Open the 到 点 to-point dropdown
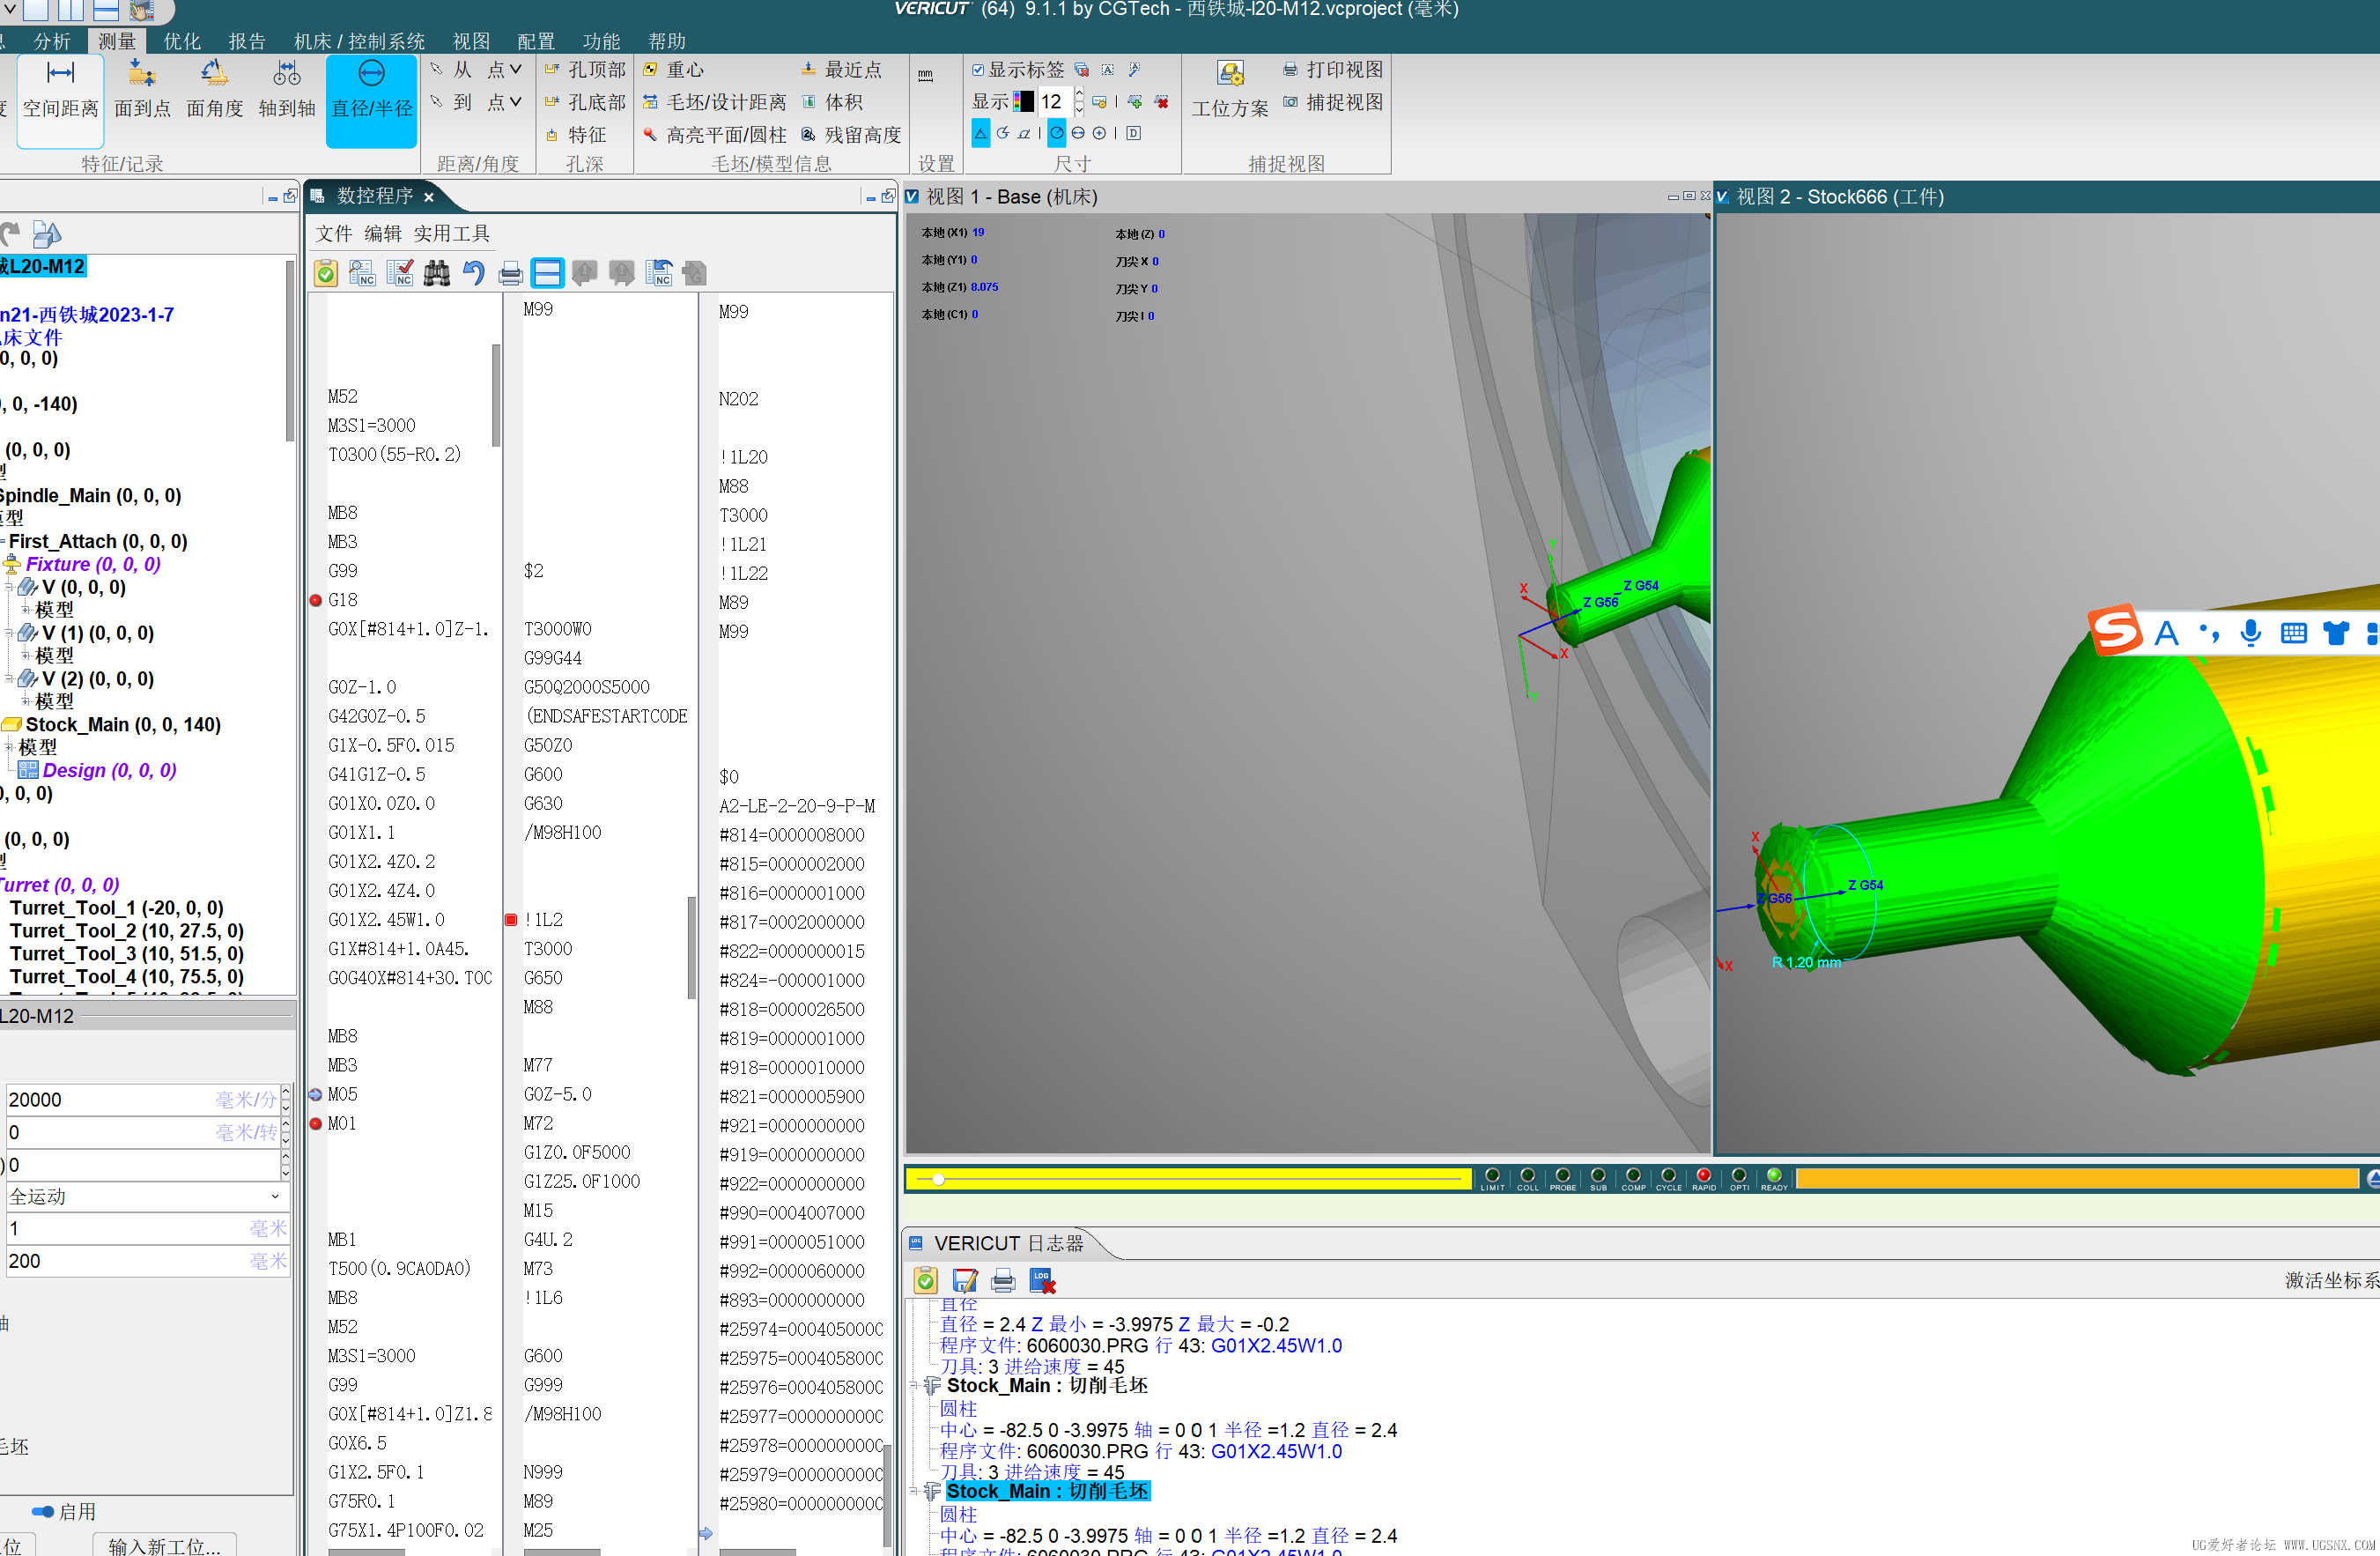 coord(506,102)
